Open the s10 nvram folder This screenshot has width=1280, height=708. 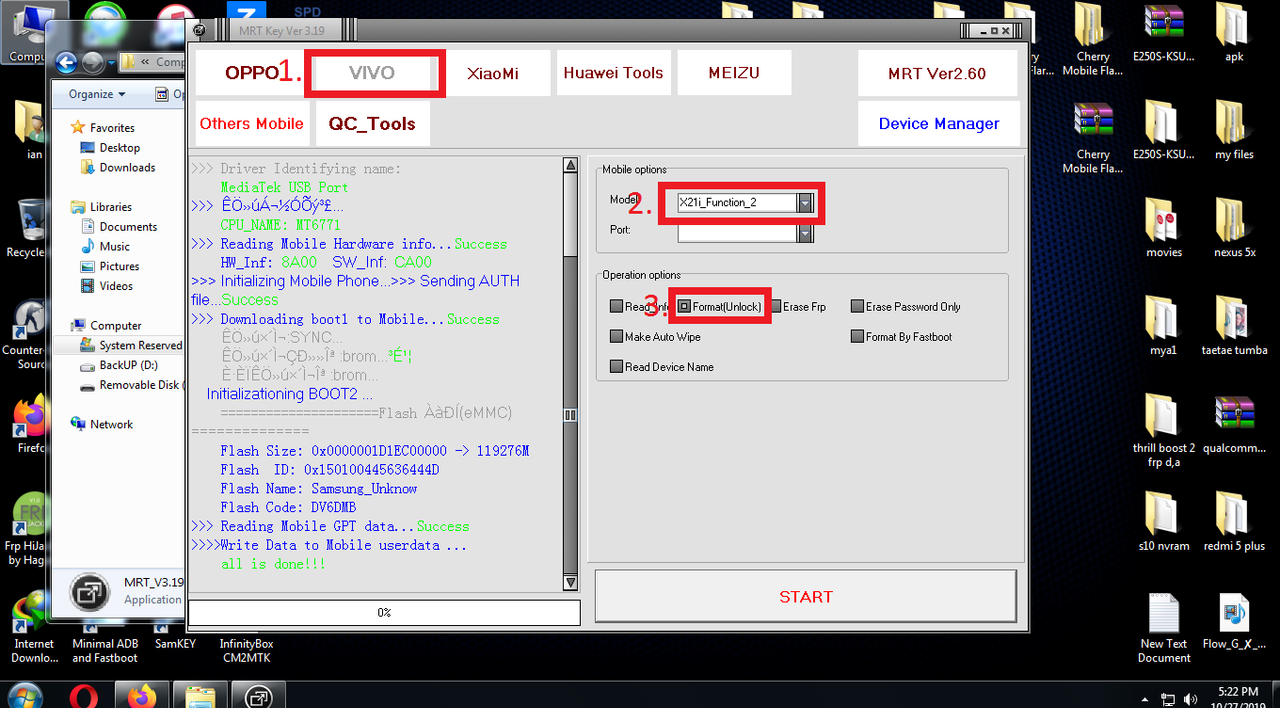1164,522
